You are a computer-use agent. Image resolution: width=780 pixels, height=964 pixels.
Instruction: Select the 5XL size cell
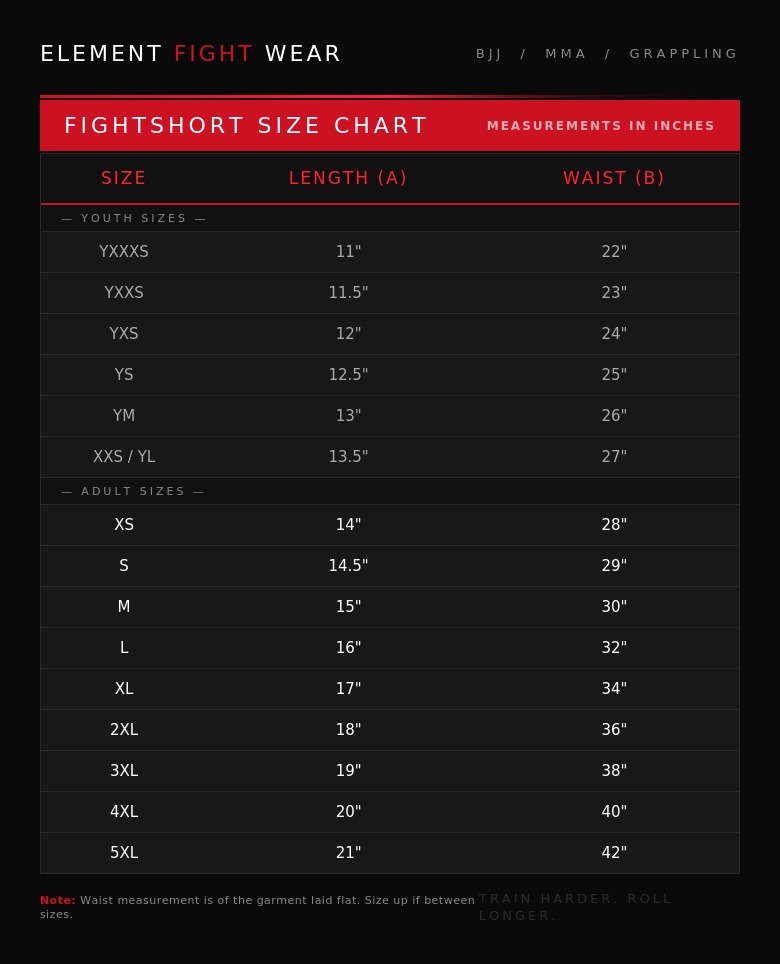(x=124, y=853)
